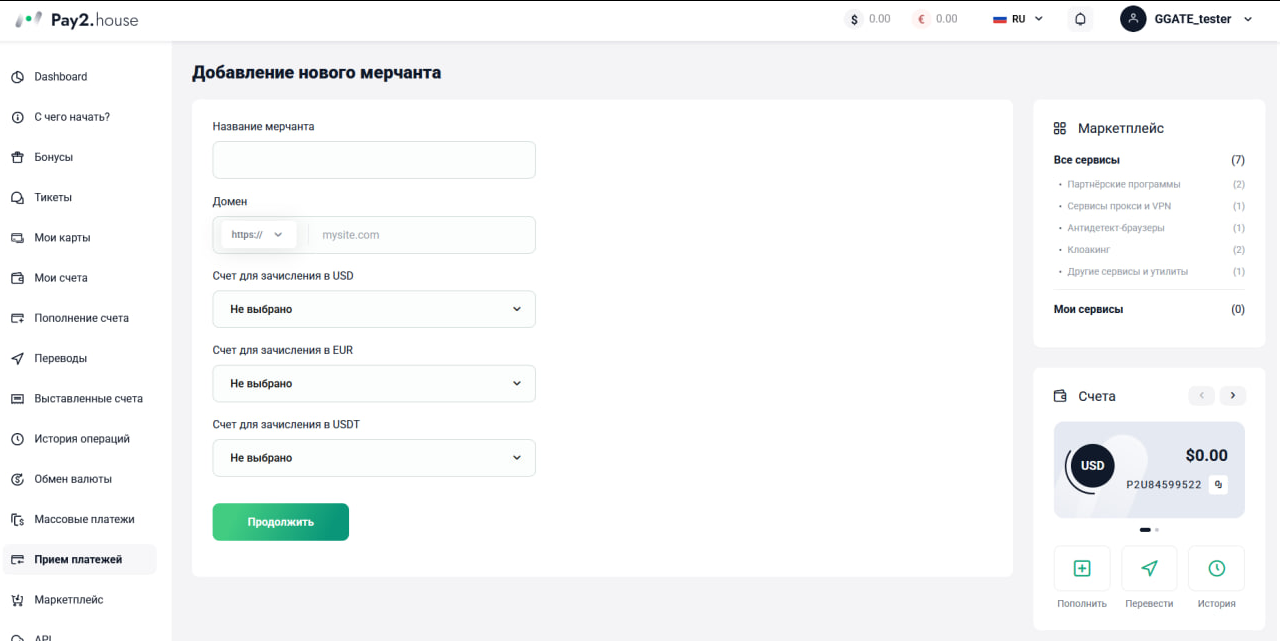Click the icon beside Пополнение счета
The height and width of the screenshot is (641, 1280).
(x=17, y=318)
